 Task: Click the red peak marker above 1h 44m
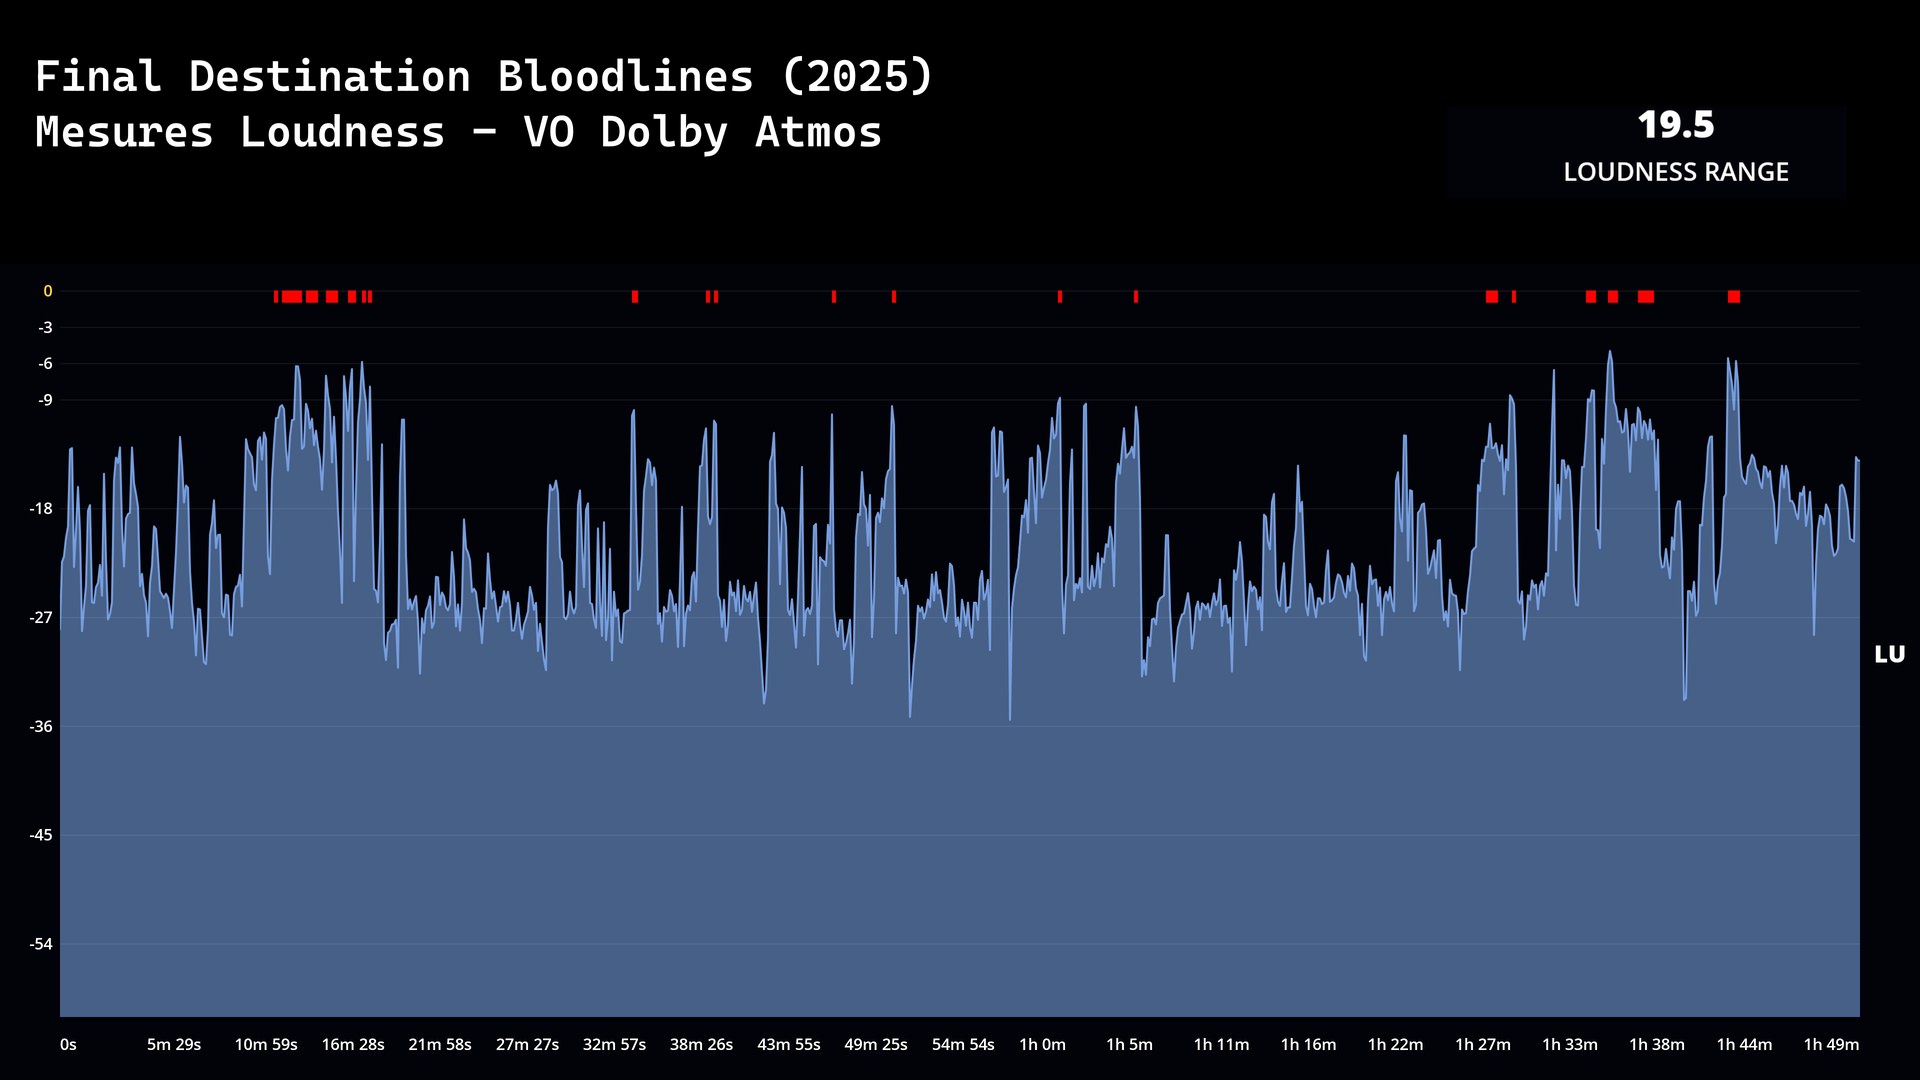tap(1734, 297)
